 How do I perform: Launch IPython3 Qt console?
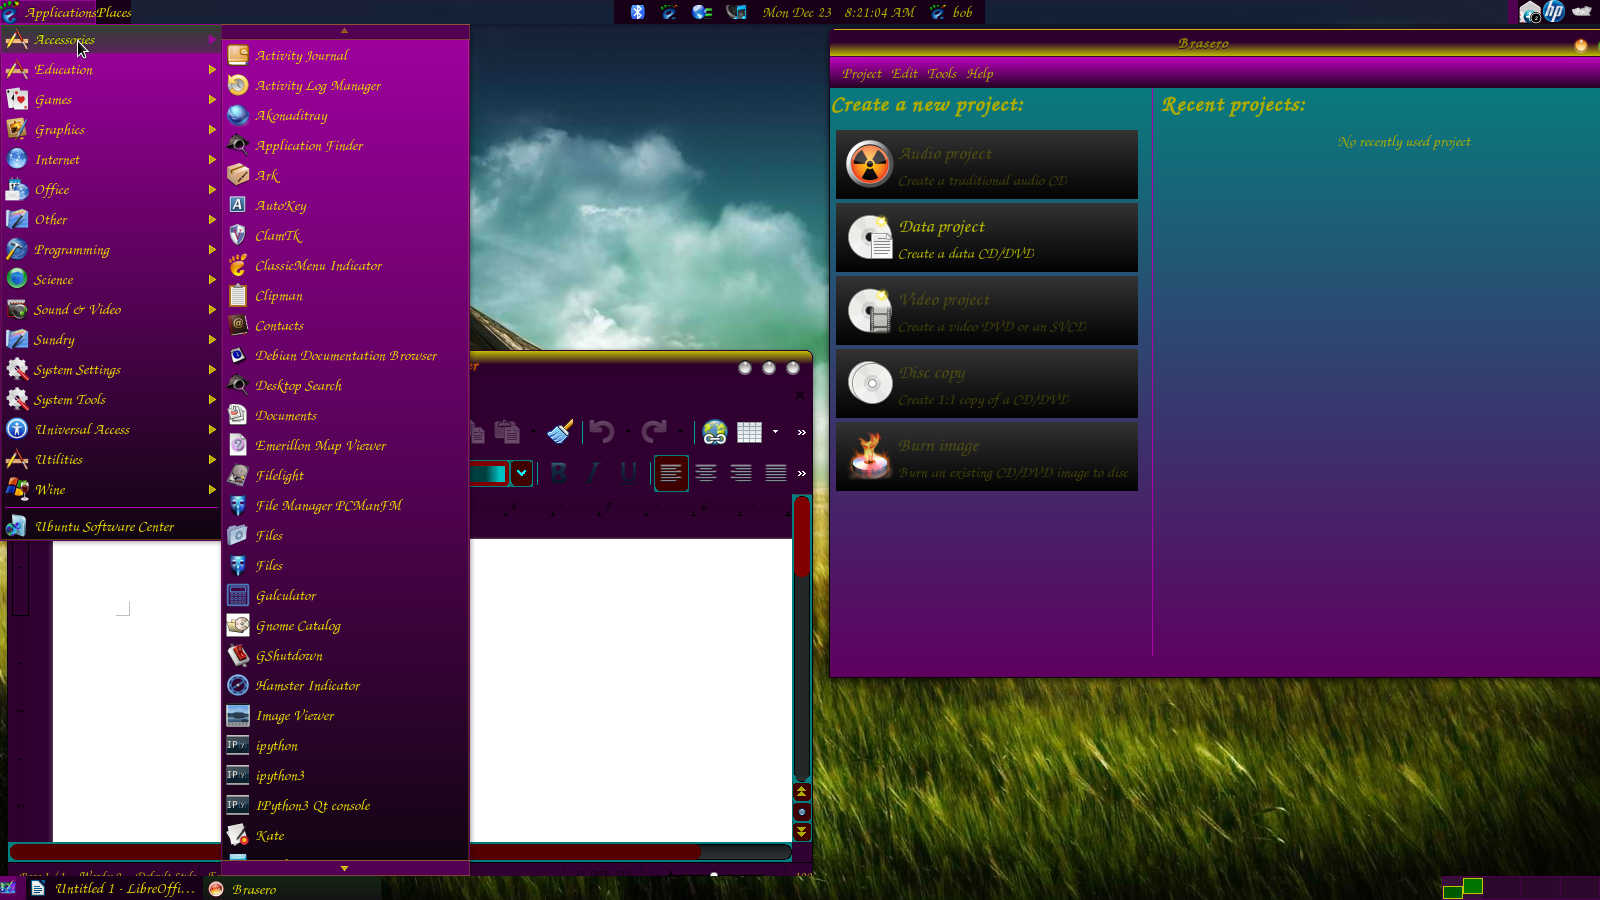345,805
